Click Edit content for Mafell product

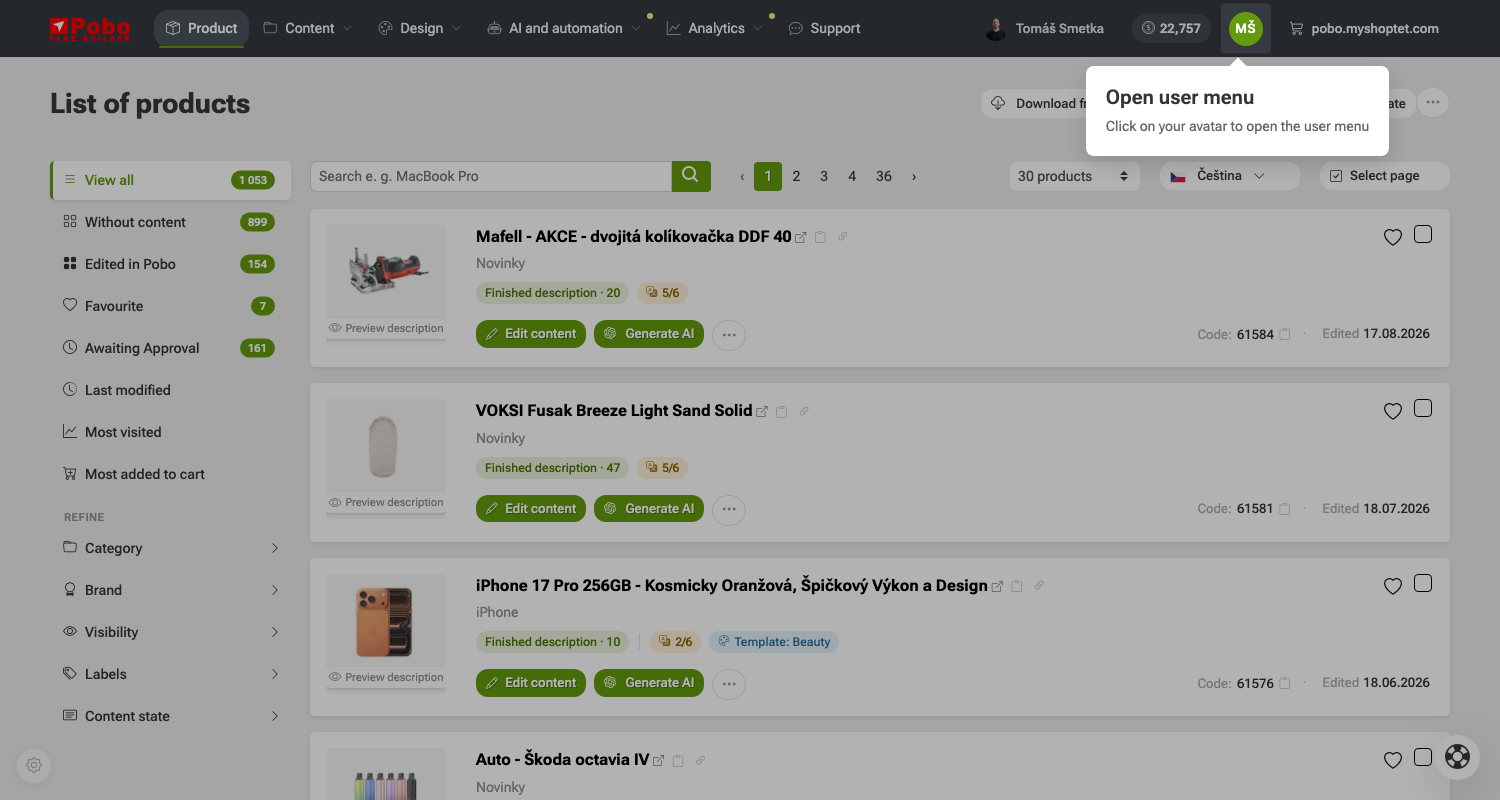(531, 334)
